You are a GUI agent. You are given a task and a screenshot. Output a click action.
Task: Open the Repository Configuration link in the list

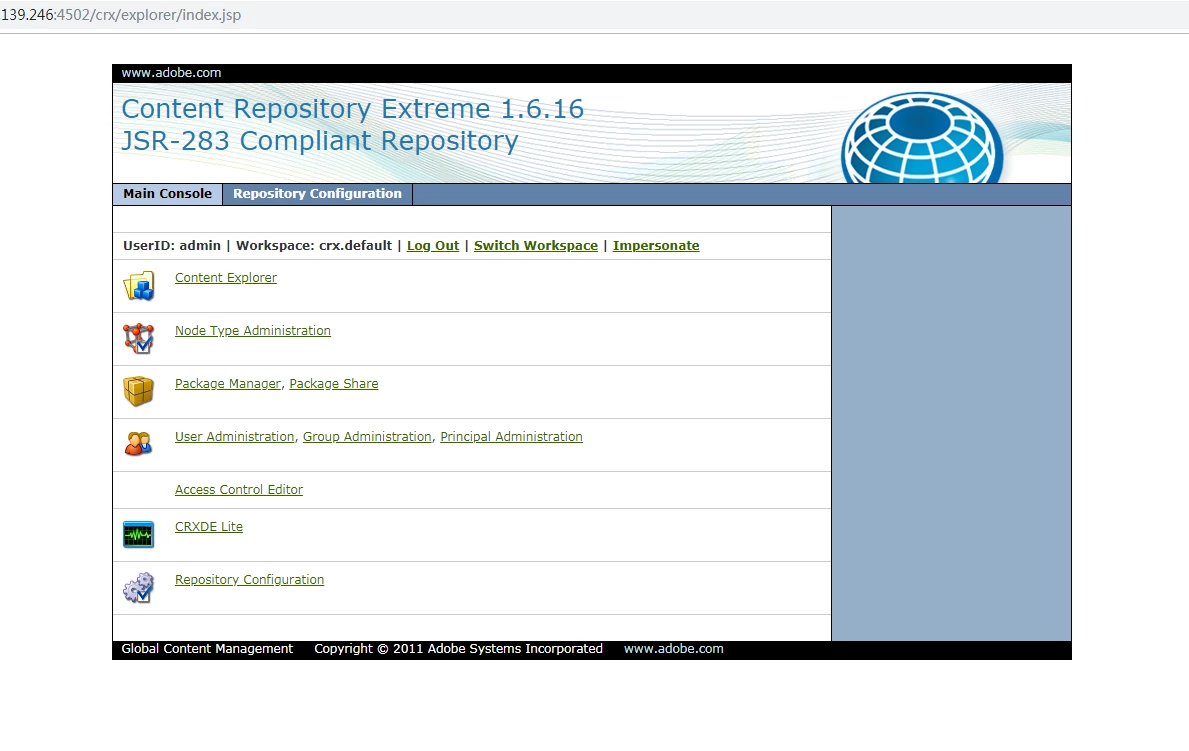tap(249, 580)
